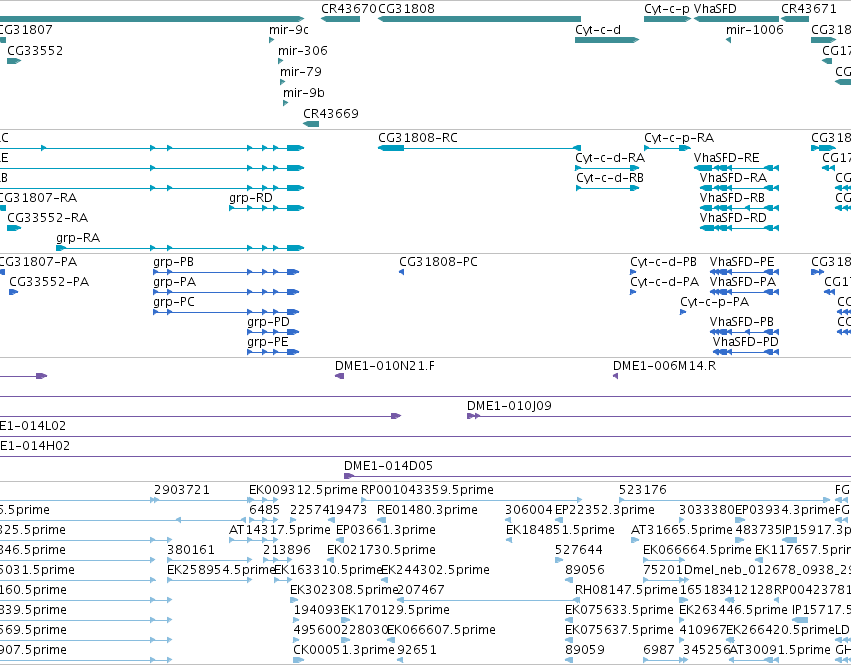Select the grp-RD transcript label
The height and width of the screenshot is (665, 851).
tap(251, 198)
